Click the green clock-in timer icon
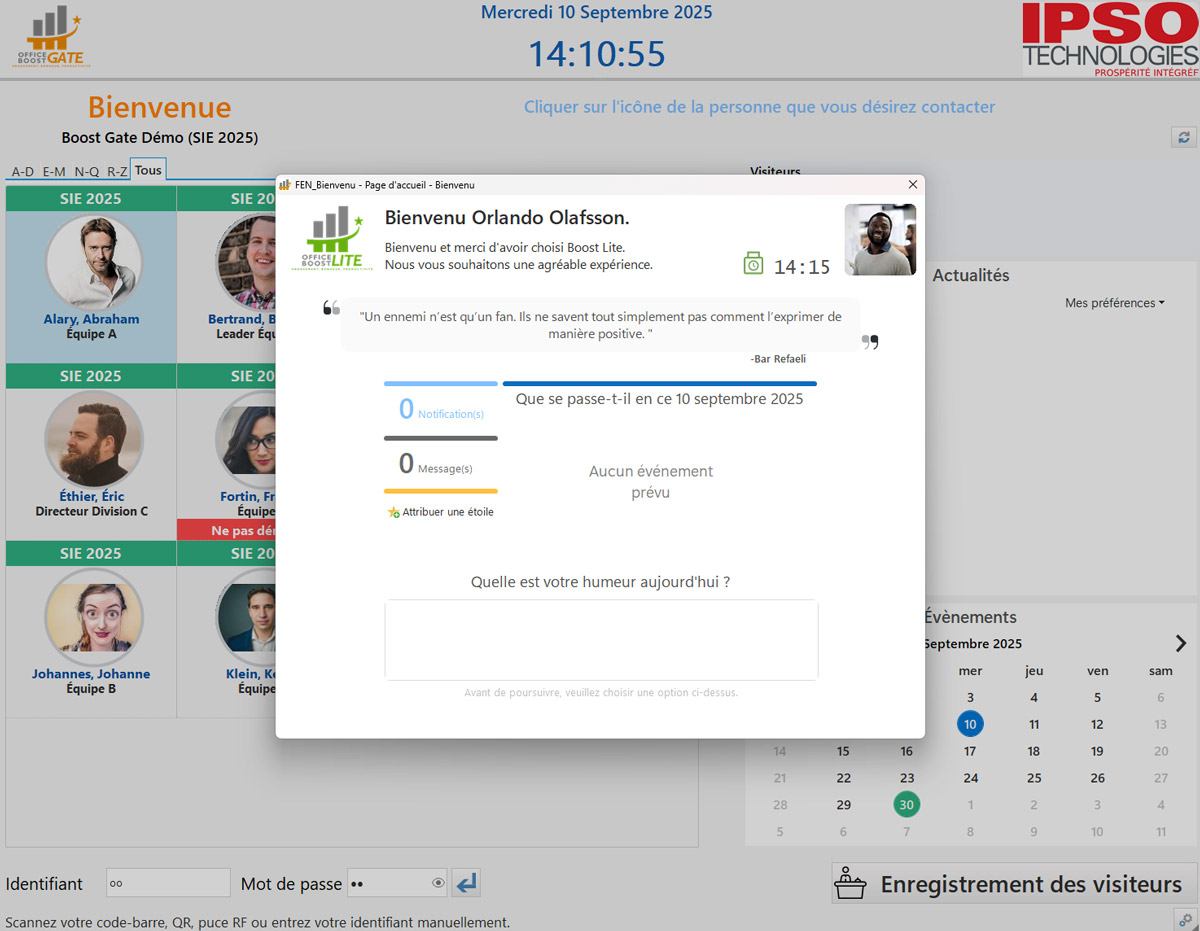Viewport: 1200px width, 931px height. 753,264
